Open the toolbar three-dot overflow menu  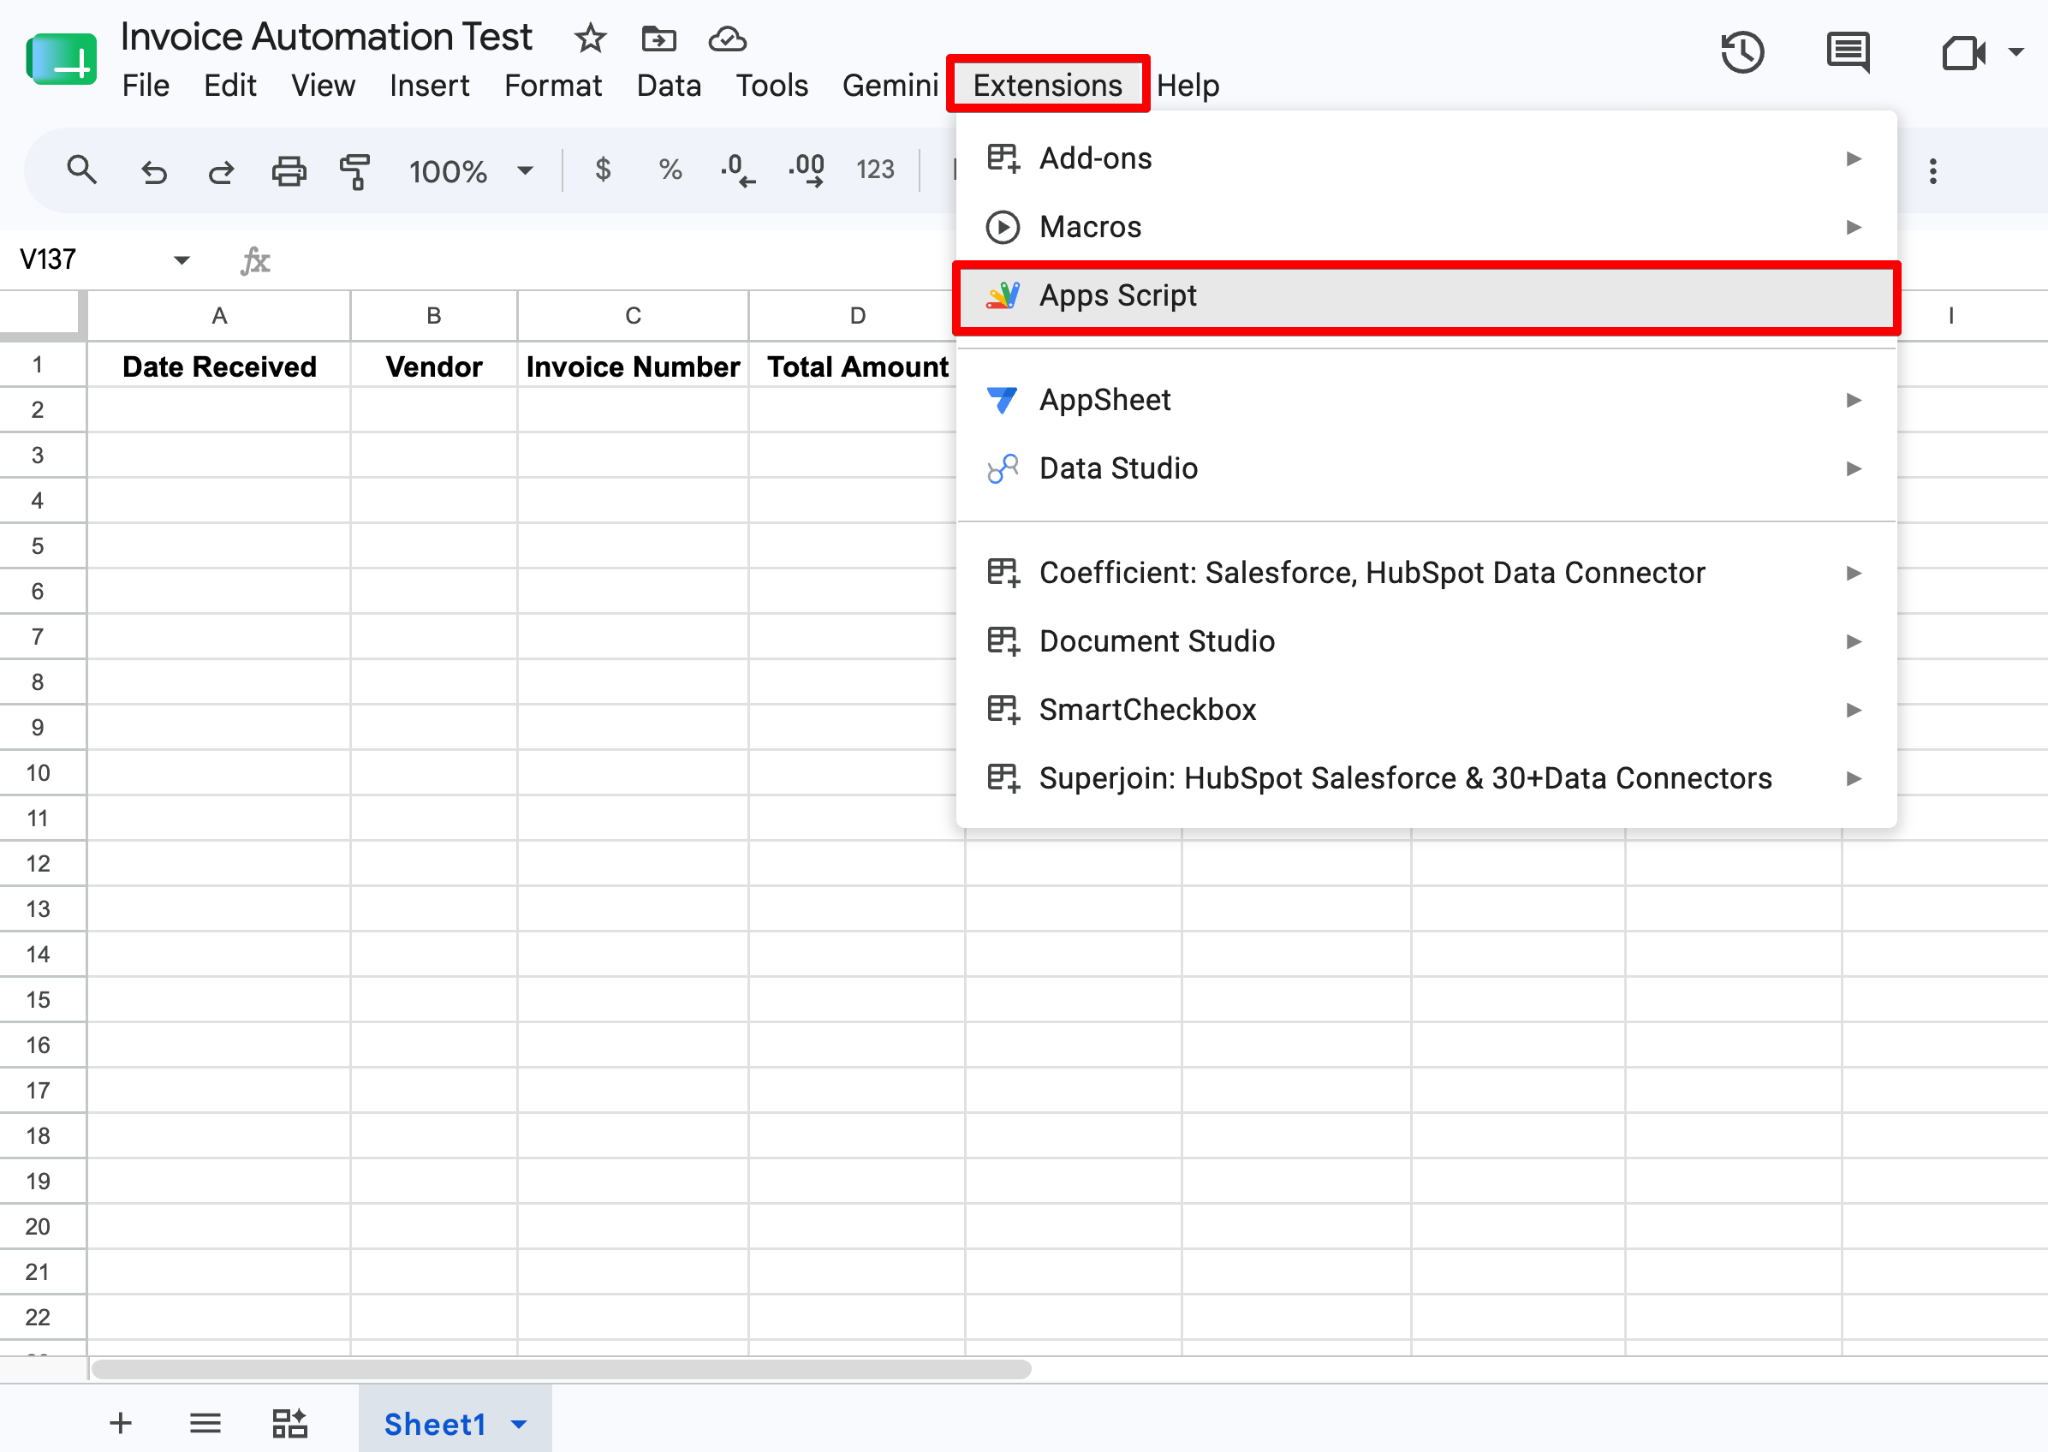point(1933,171)
